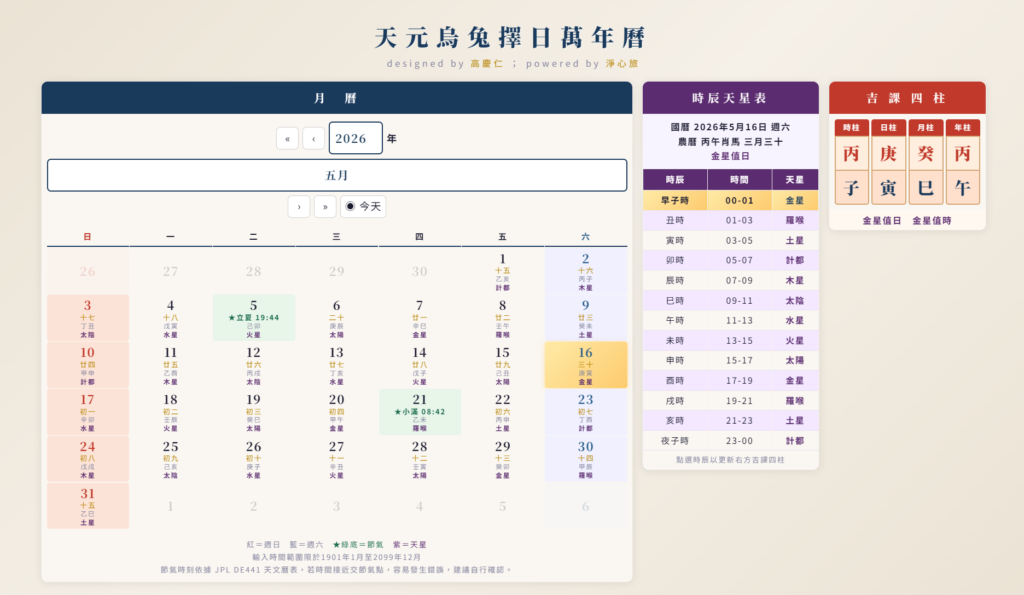Edit the year field showing 2026

click(355, 138)
